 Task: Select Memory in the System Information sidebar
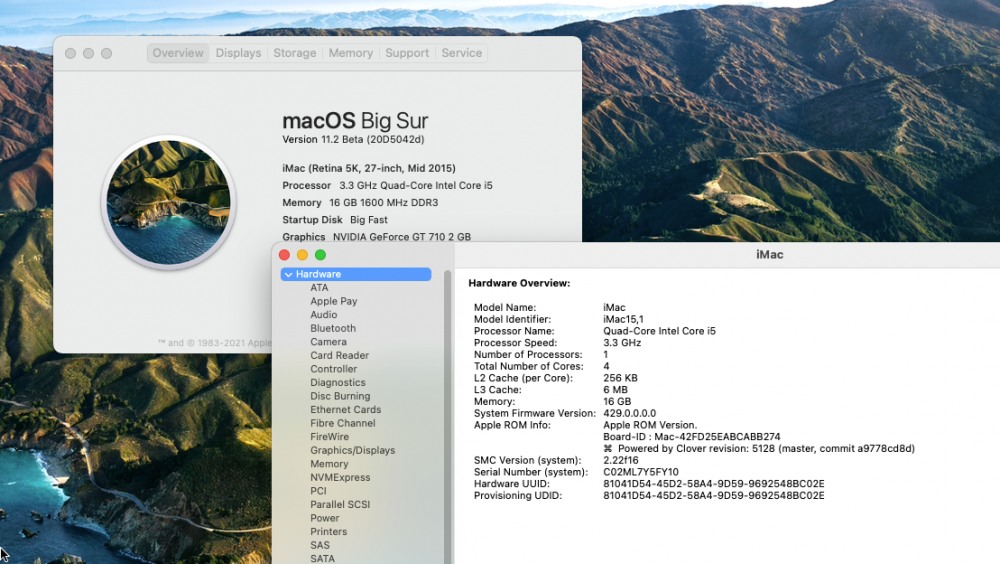(329, 464)
